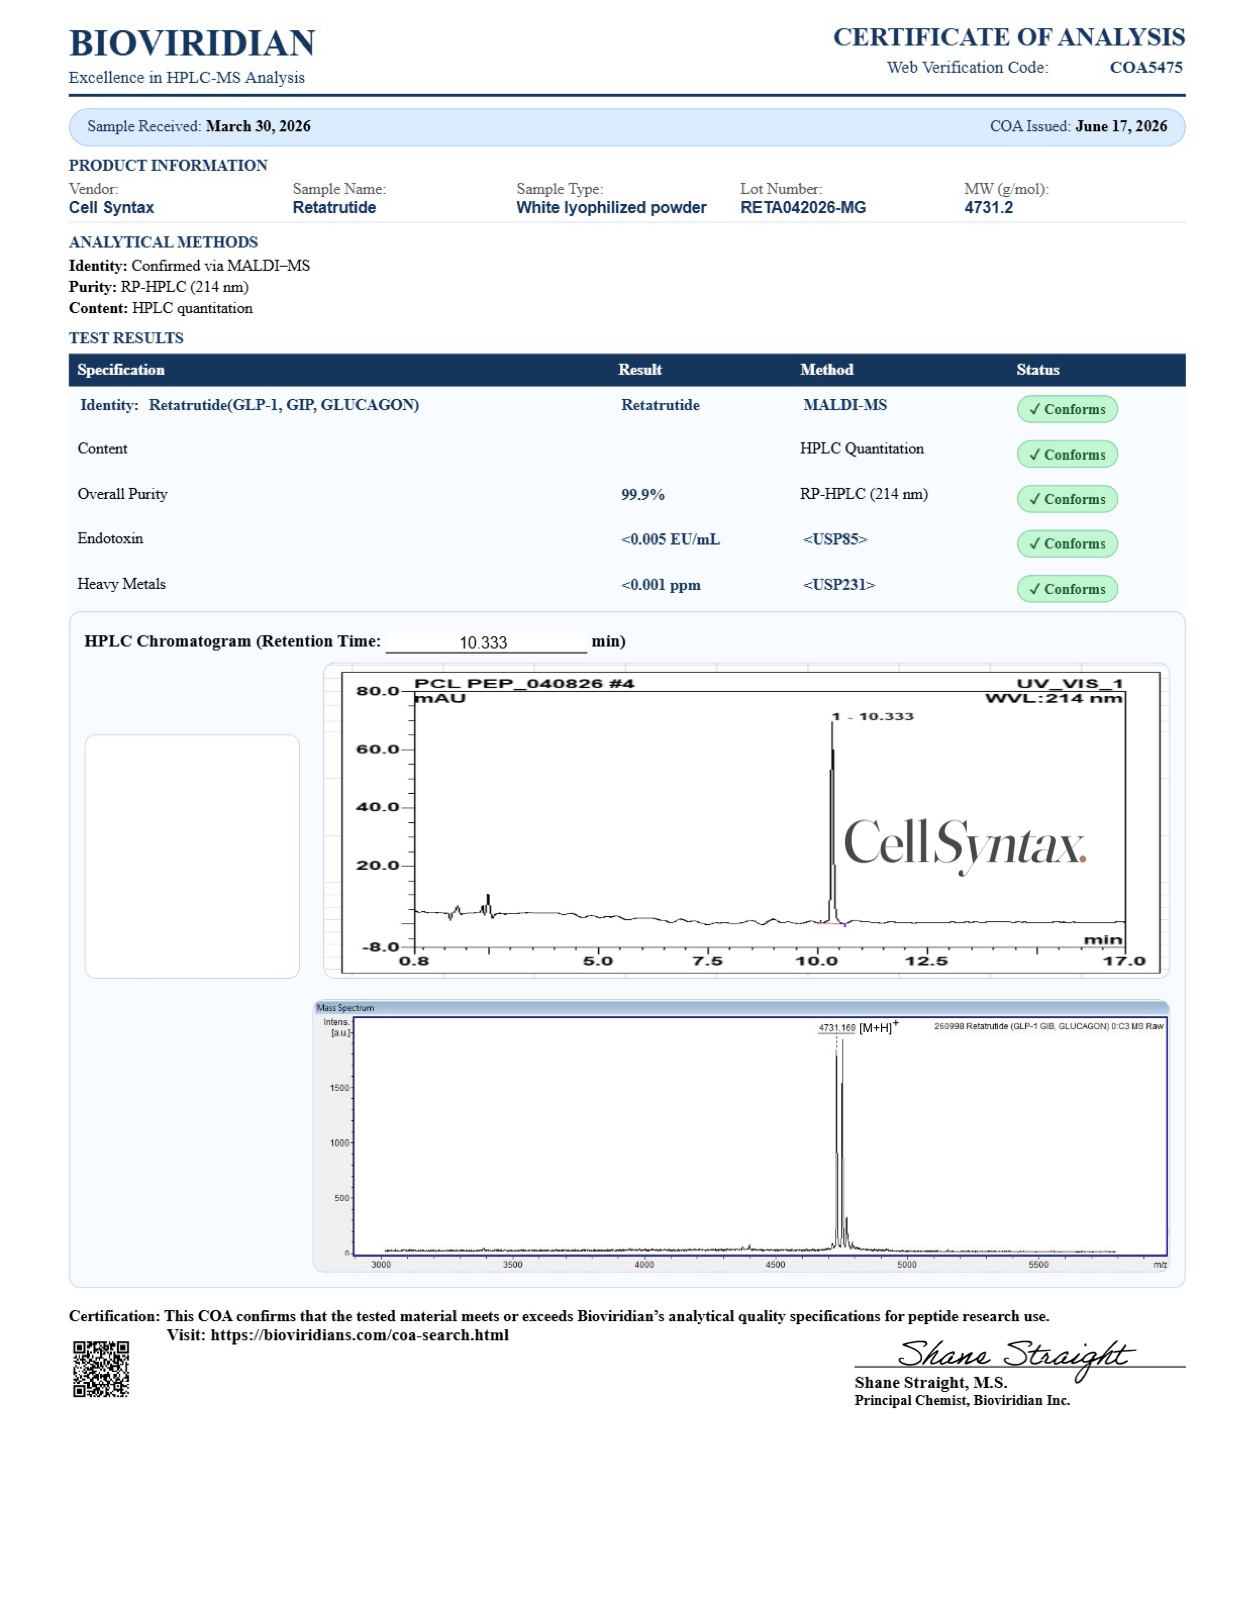Screen dimensions: 1236x1600
Task: Open the bioviridians.com coa-search link
Action: tap(359, 1335)
